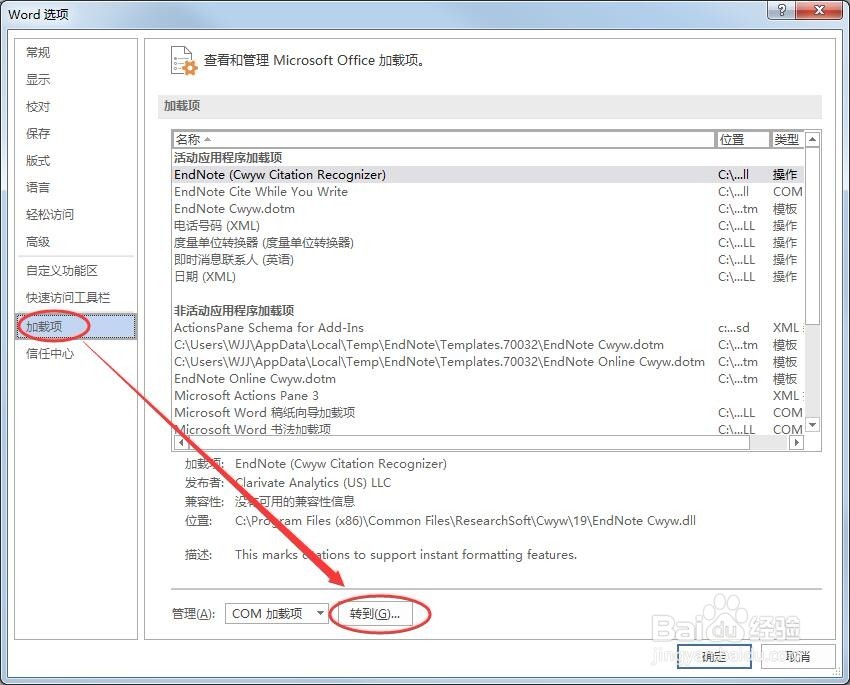Open the 常规 options category
This screenshot has width=850, height=685.
tap(38, 53)
